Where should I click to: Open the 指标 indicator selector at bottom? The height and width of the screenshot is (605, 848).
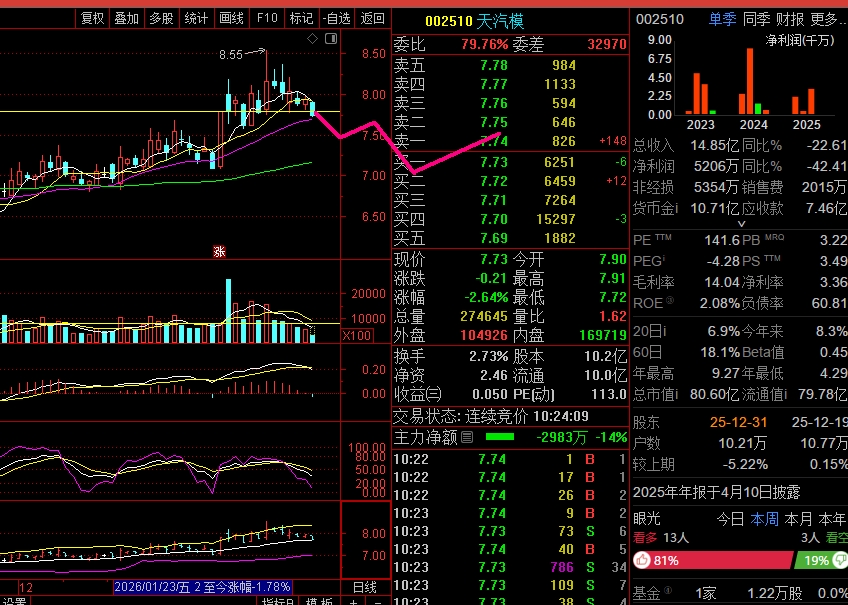[x=278, y=601]
